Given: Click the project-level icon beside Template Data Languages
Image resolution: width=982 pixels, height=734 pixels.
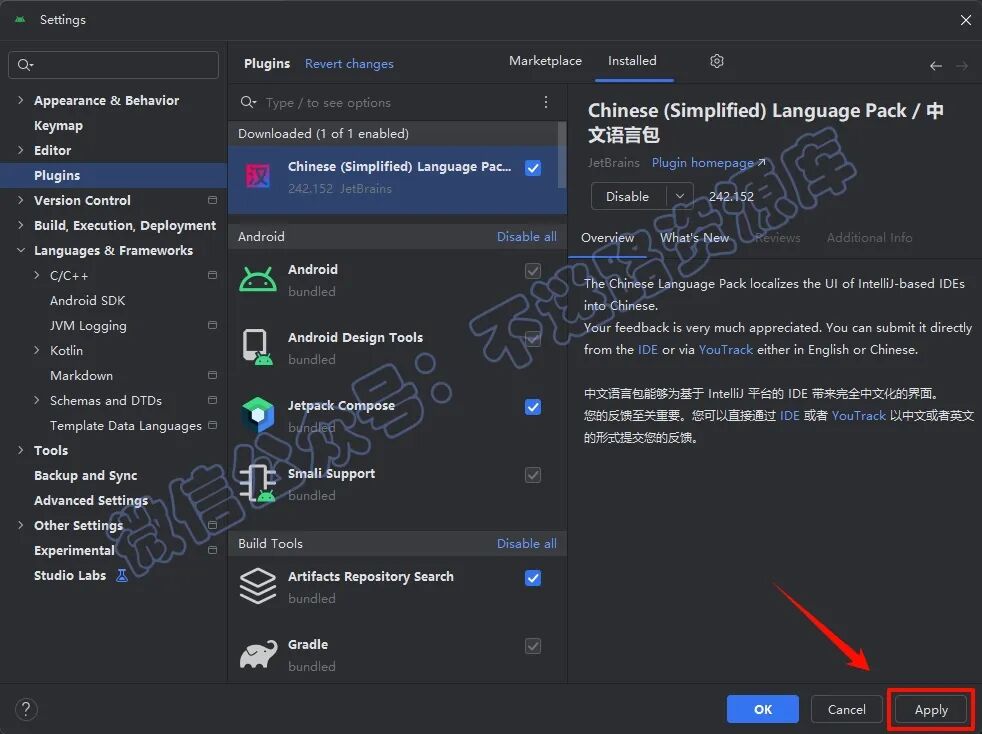Looking at the screenshot, I should (212, 425).
